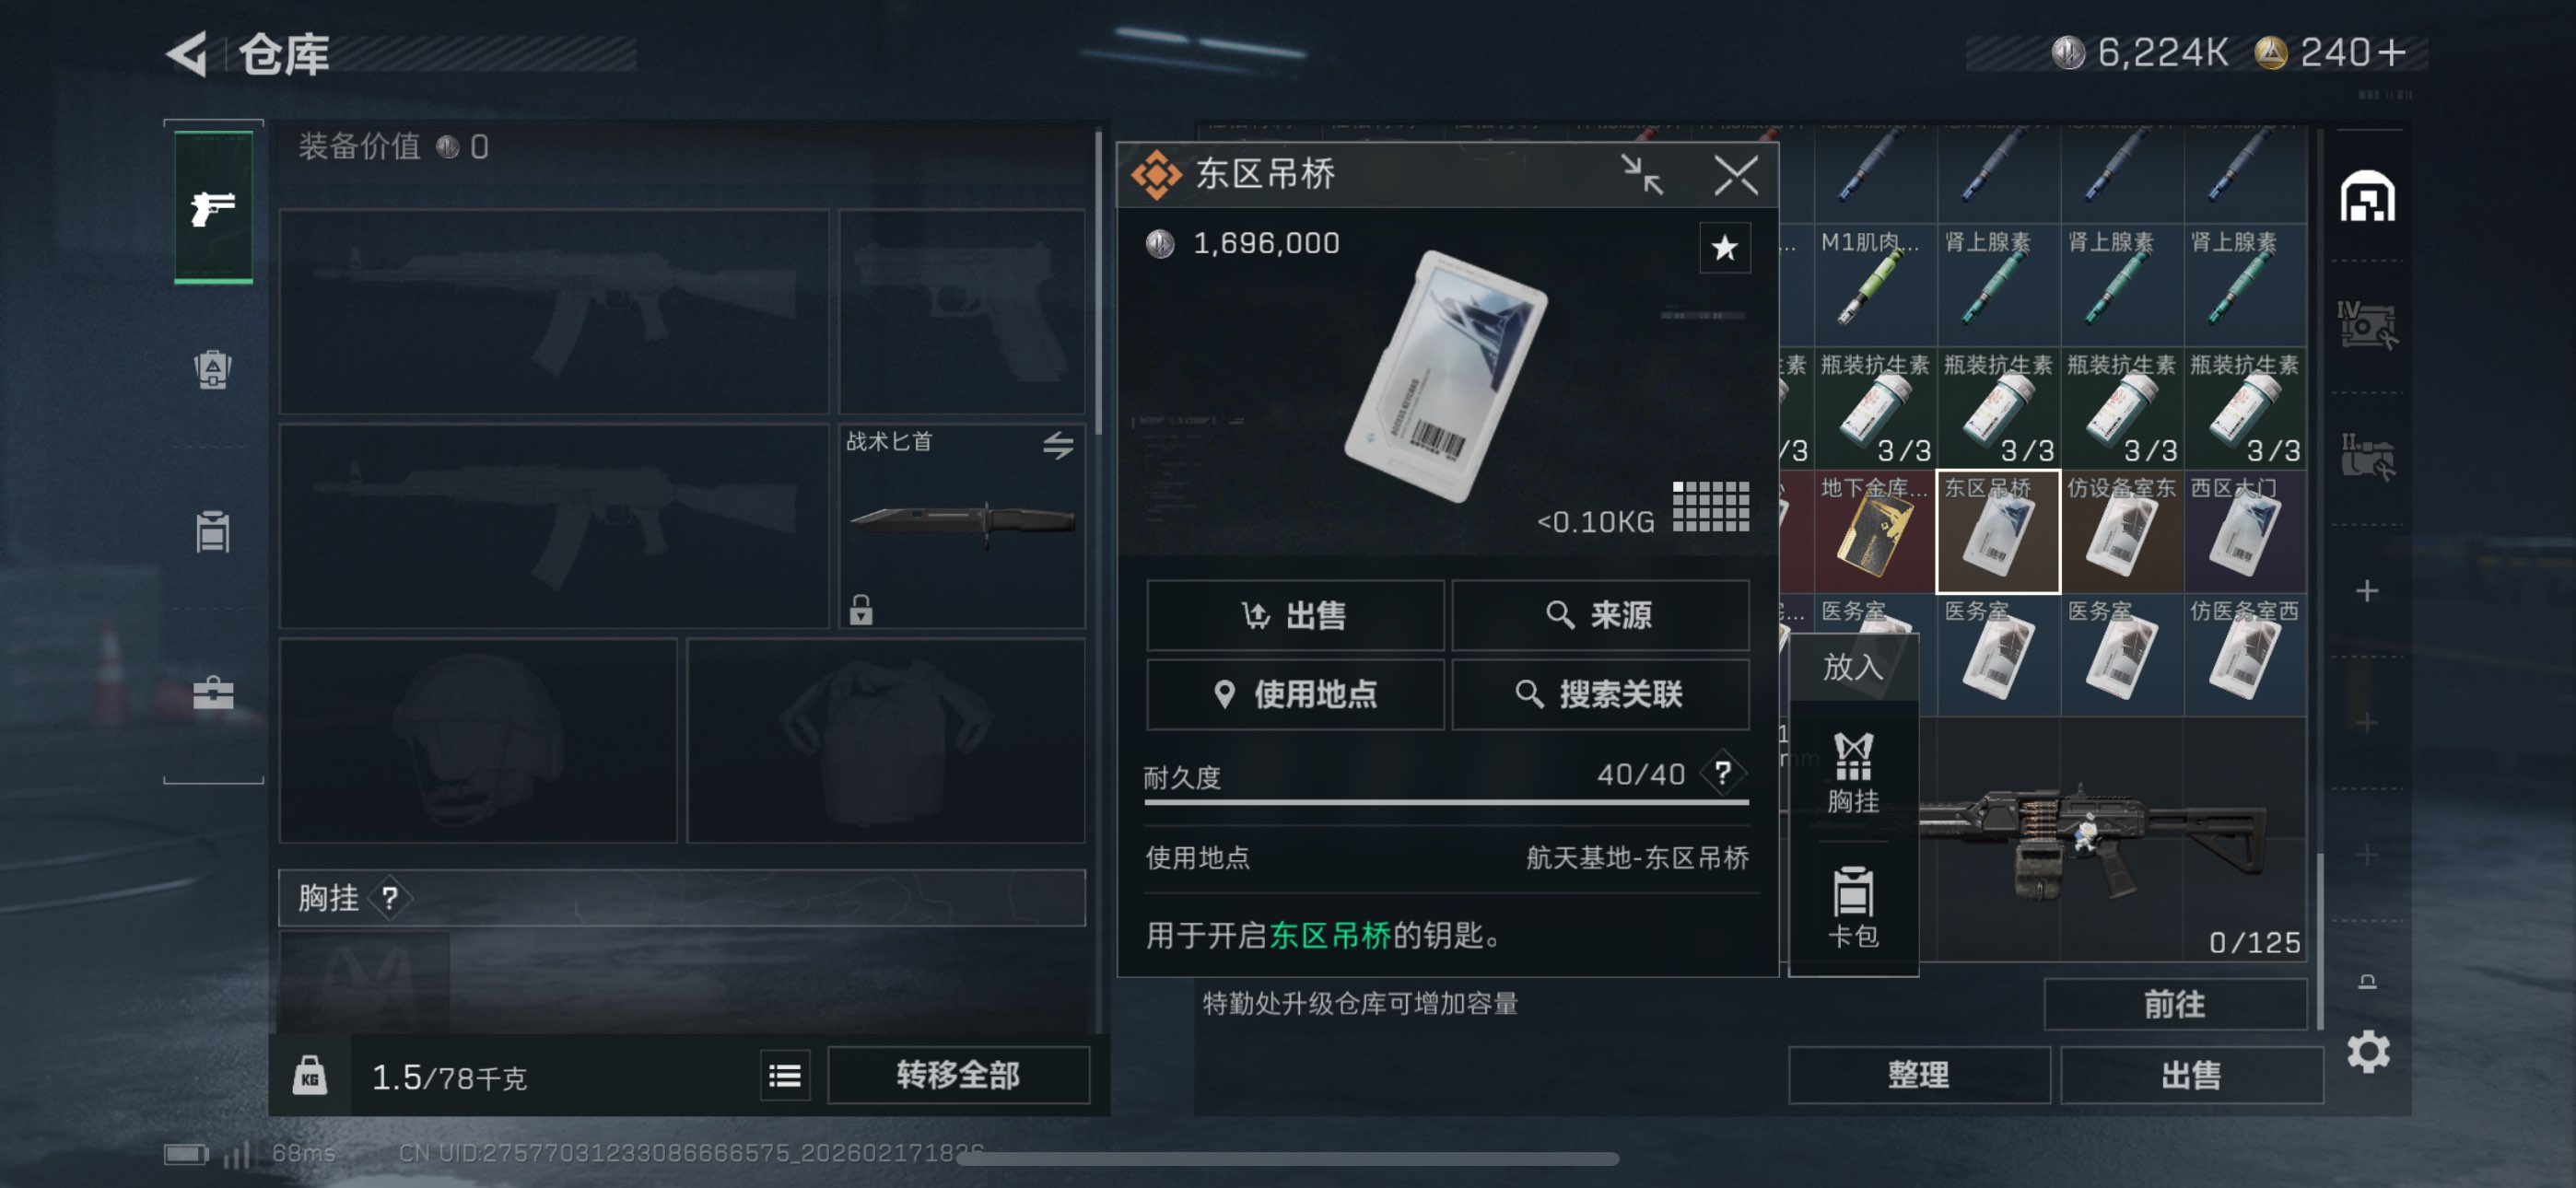Viewport: 2576px width, 1188px height.
Task: Click the 来源 source button
Action: point(1599,615)
